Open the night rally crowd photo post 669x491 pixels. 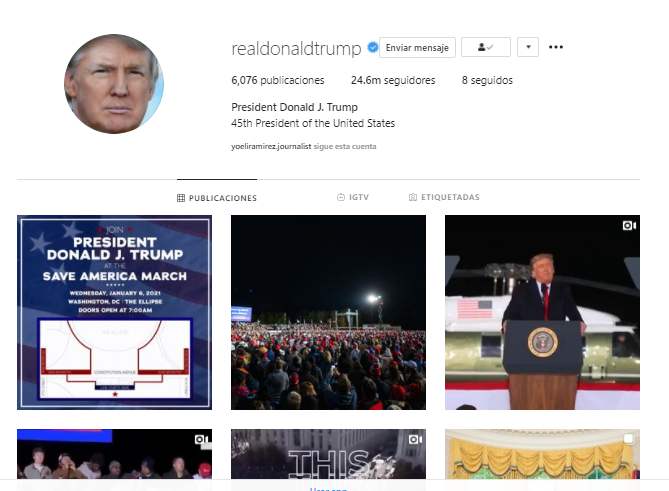point(328,312)
